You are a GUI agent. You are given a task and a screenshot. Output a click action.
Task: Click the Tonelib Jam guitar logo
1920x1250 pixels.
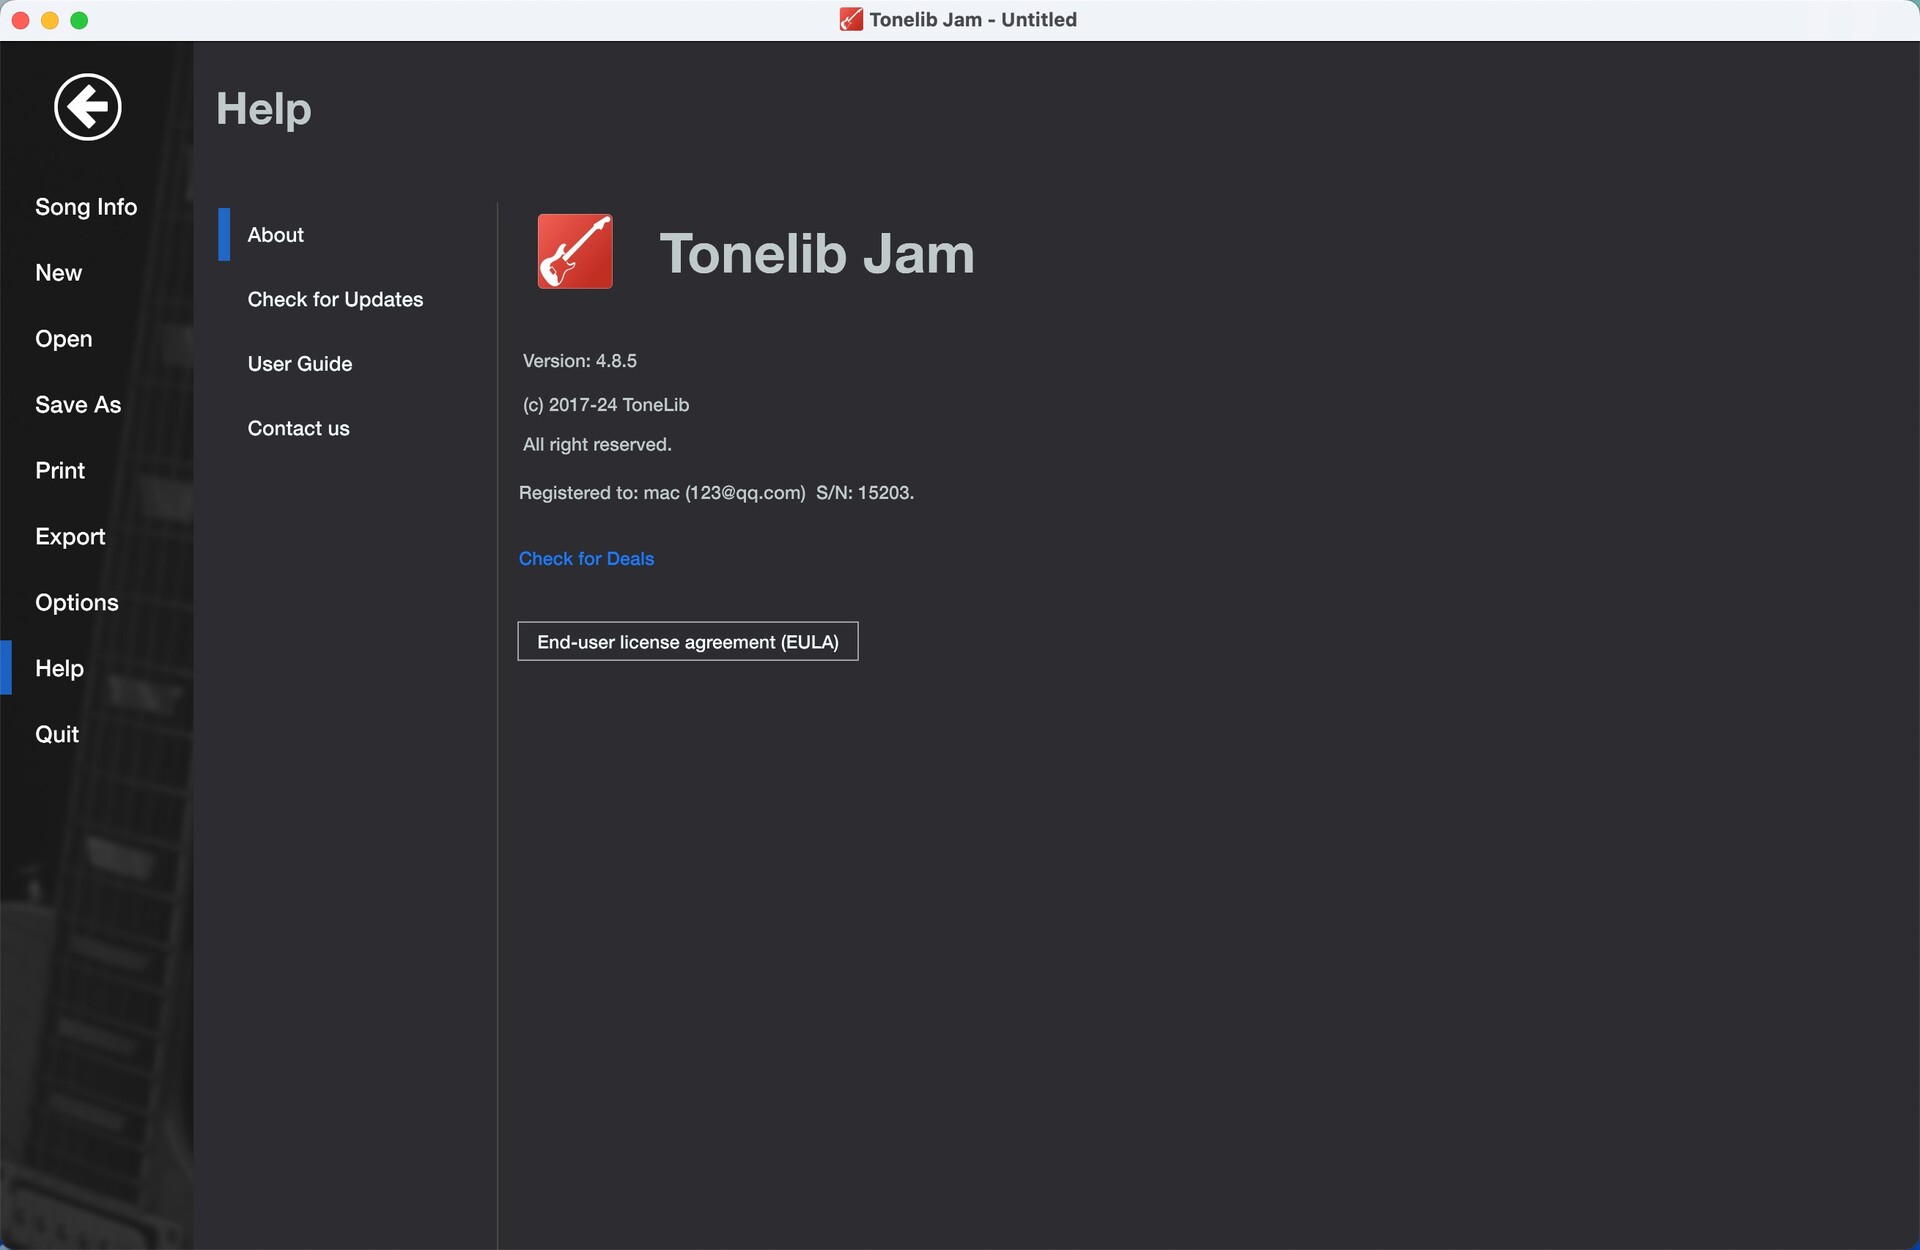tap(575, 251)
